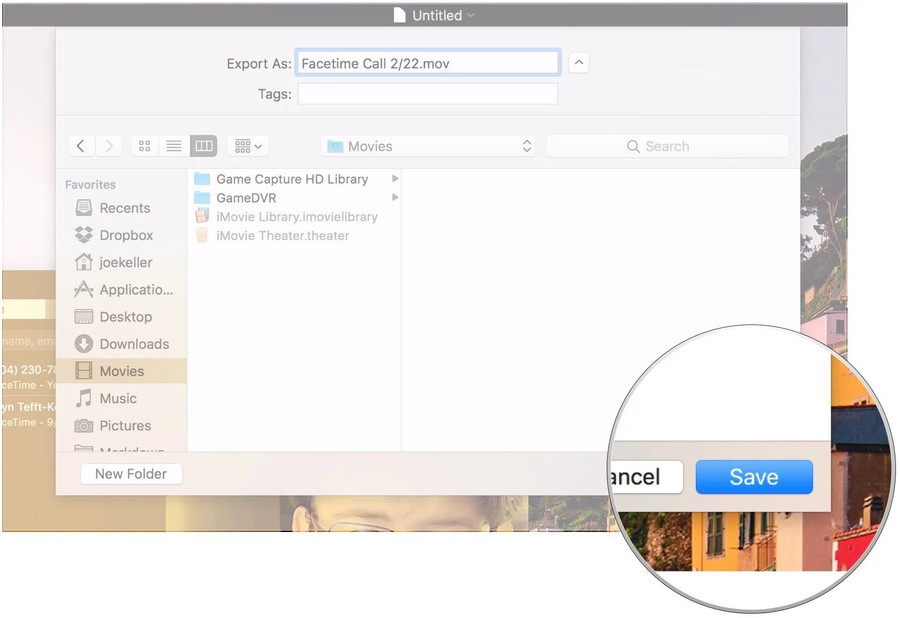
Task: Click the back navigation arrow
Action: point(81,145)
